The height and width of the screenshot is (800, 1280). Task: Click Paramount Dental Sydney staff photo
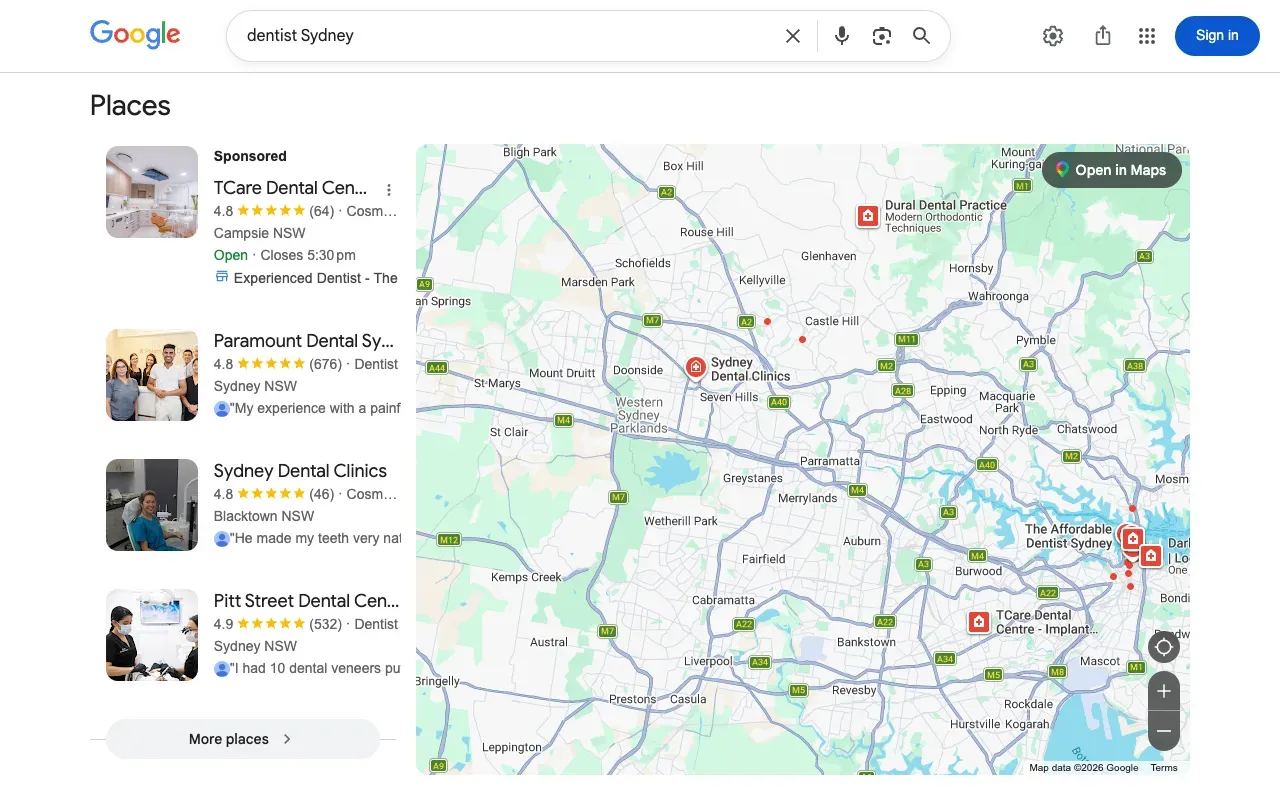point(152,375)
